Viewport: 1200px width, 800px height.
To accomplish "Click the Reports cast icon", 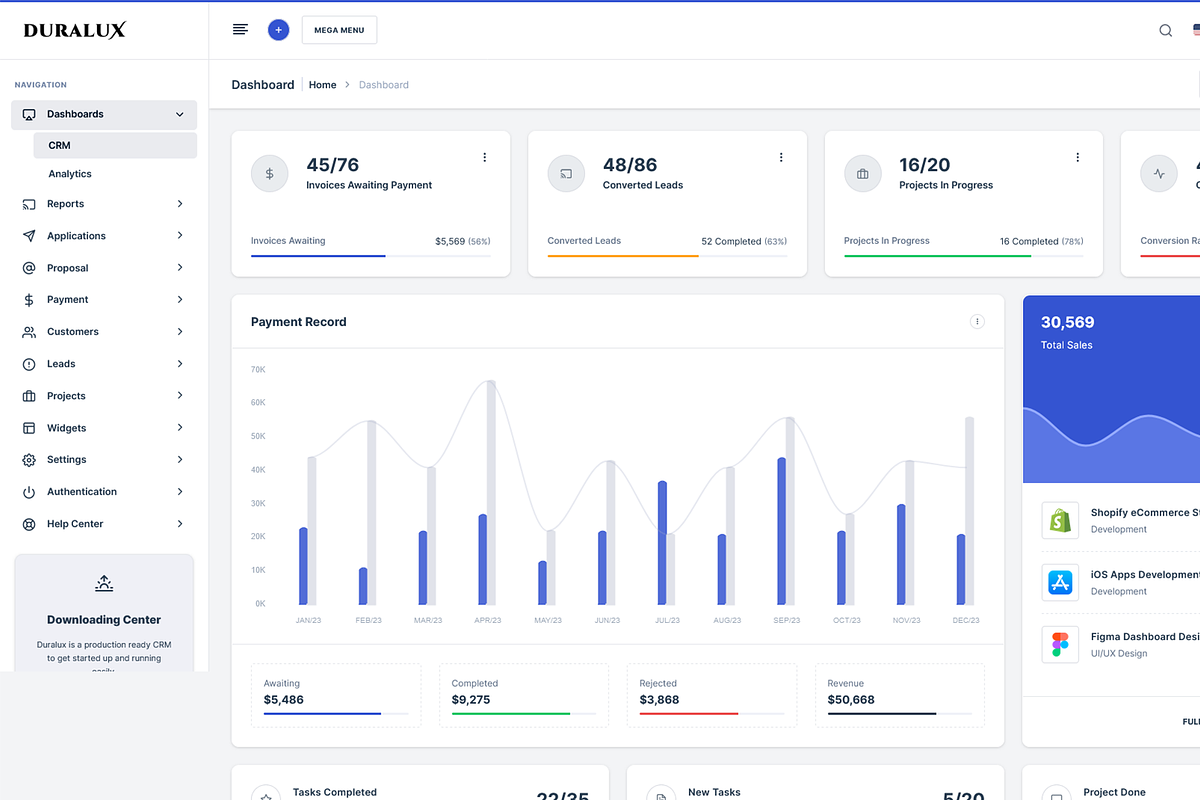I will (28, 204).
